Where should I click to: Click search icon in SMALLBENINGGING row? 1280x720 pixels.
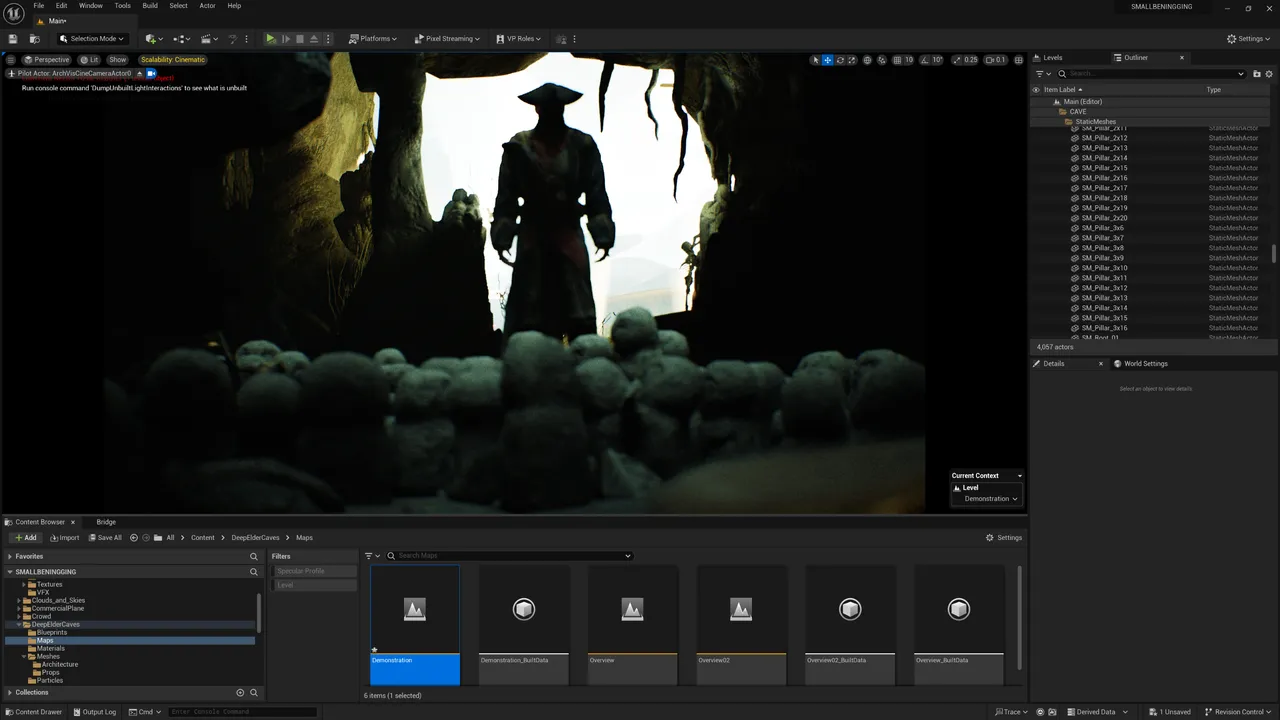click(x=254, y=572)
